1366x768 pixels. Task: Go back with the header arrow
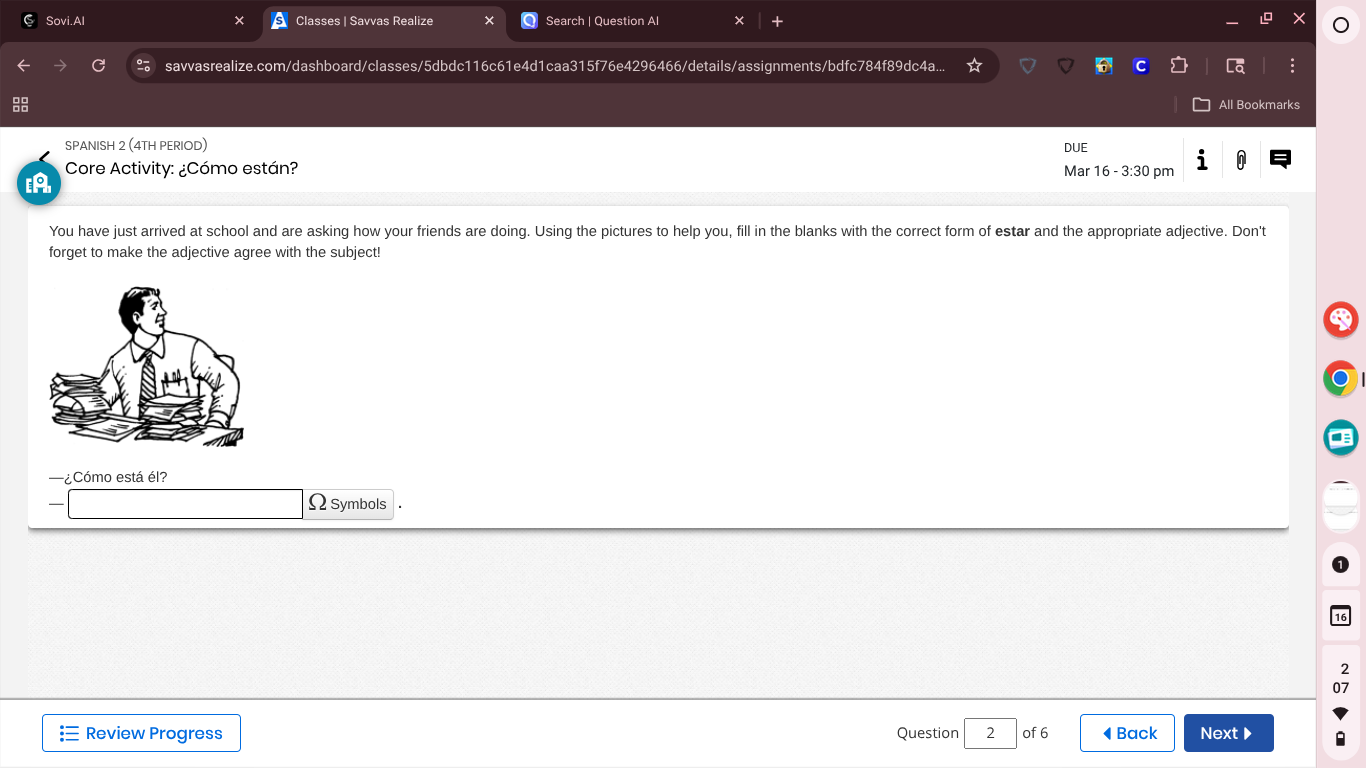[x=44, y=156]
